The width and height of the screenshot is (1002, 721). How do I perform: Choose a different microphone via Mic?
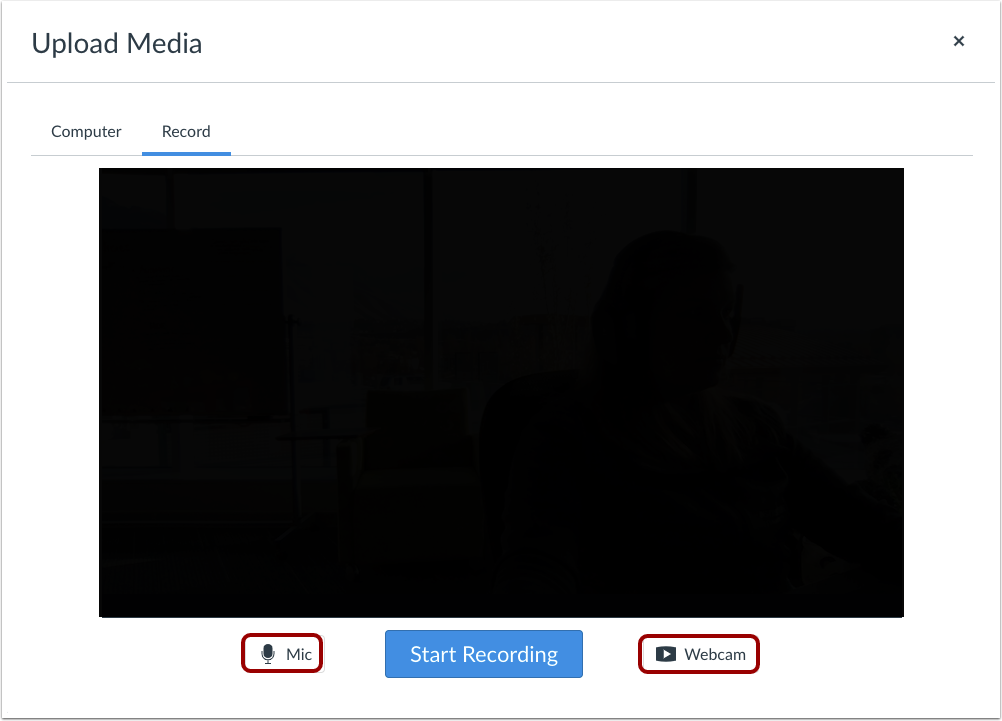click(282, 653)
